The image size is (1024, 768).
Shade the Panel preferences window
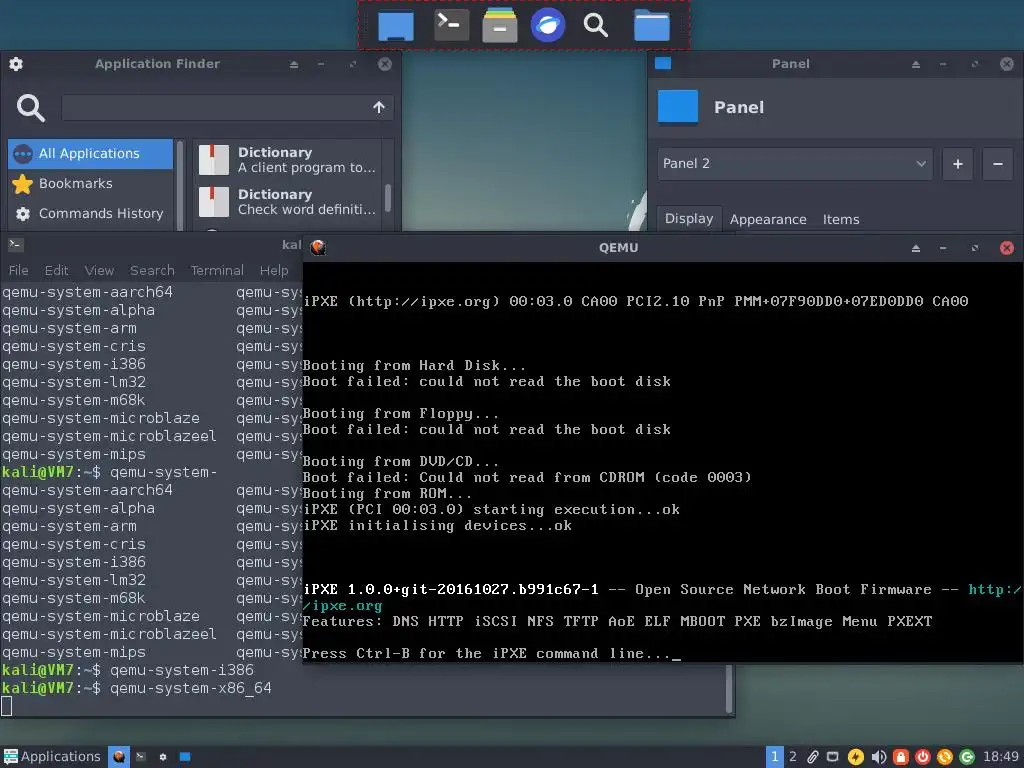[x=916, y=64]
